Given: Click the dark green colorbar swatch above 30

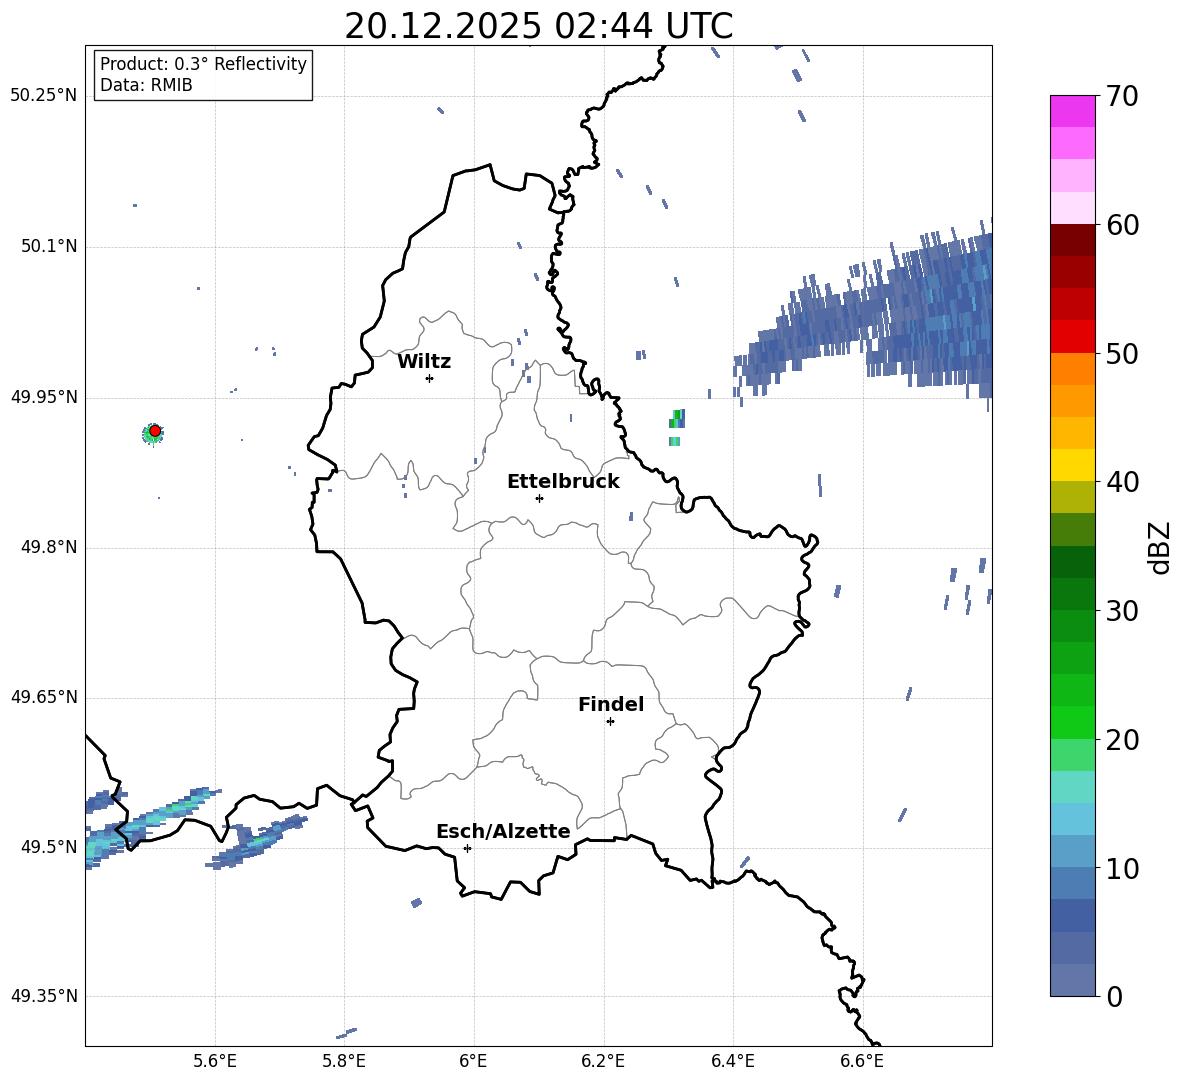Looking at the screenshot, I should [1073, 593].
